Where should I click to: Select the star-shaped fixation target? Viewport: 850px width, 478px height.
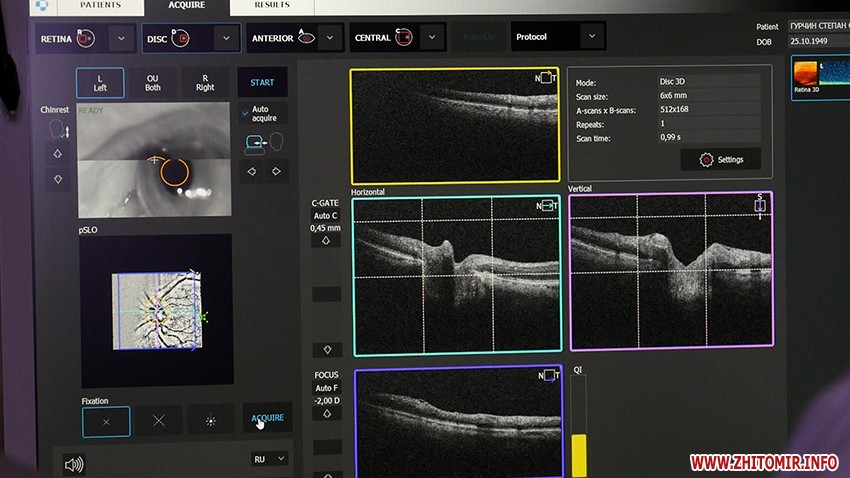coord(210,422)
